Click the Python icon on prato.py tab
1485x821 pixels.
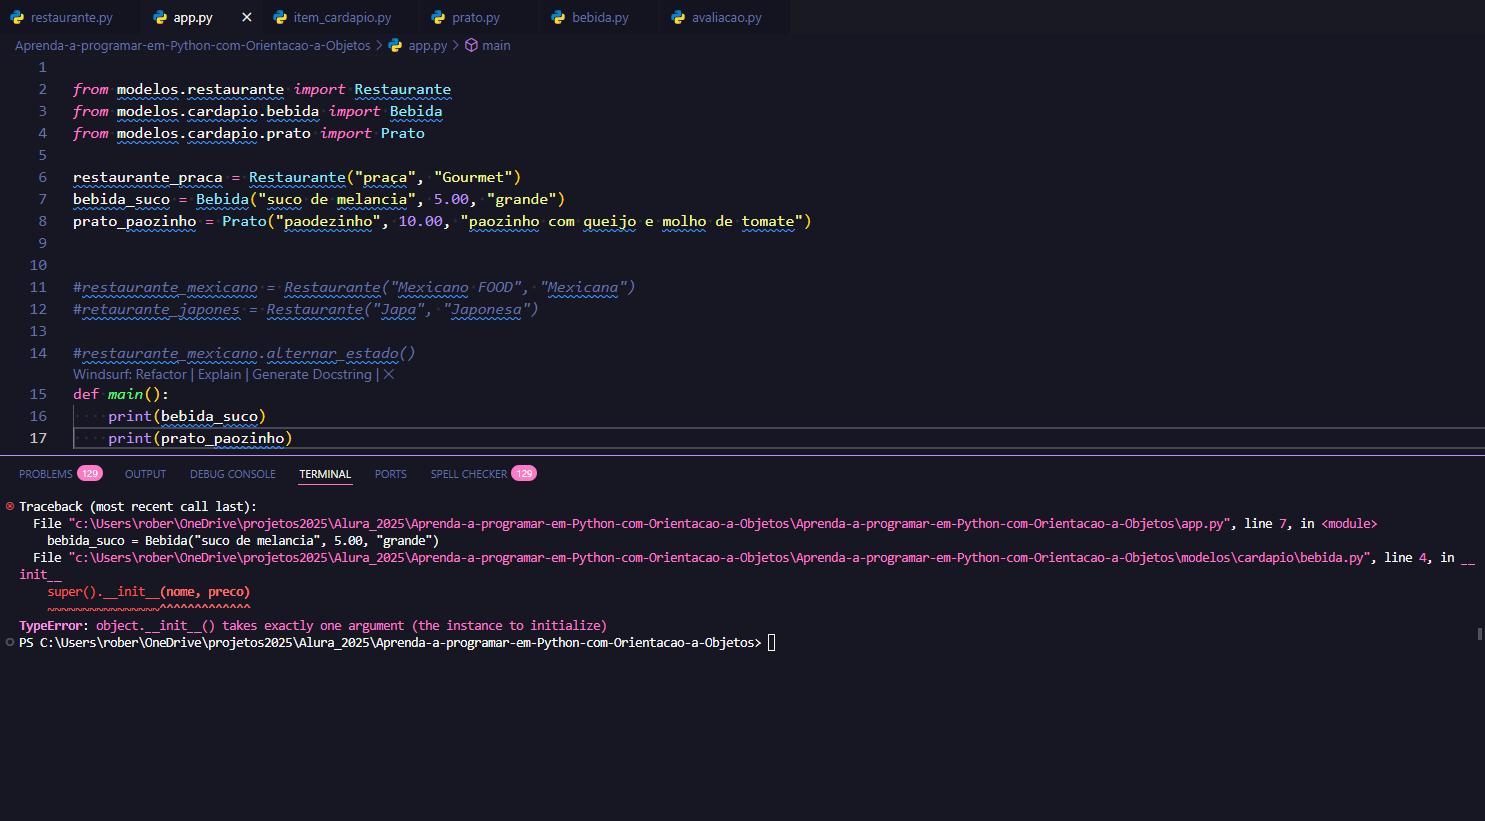pyautogui.click(x=438, y=17)
